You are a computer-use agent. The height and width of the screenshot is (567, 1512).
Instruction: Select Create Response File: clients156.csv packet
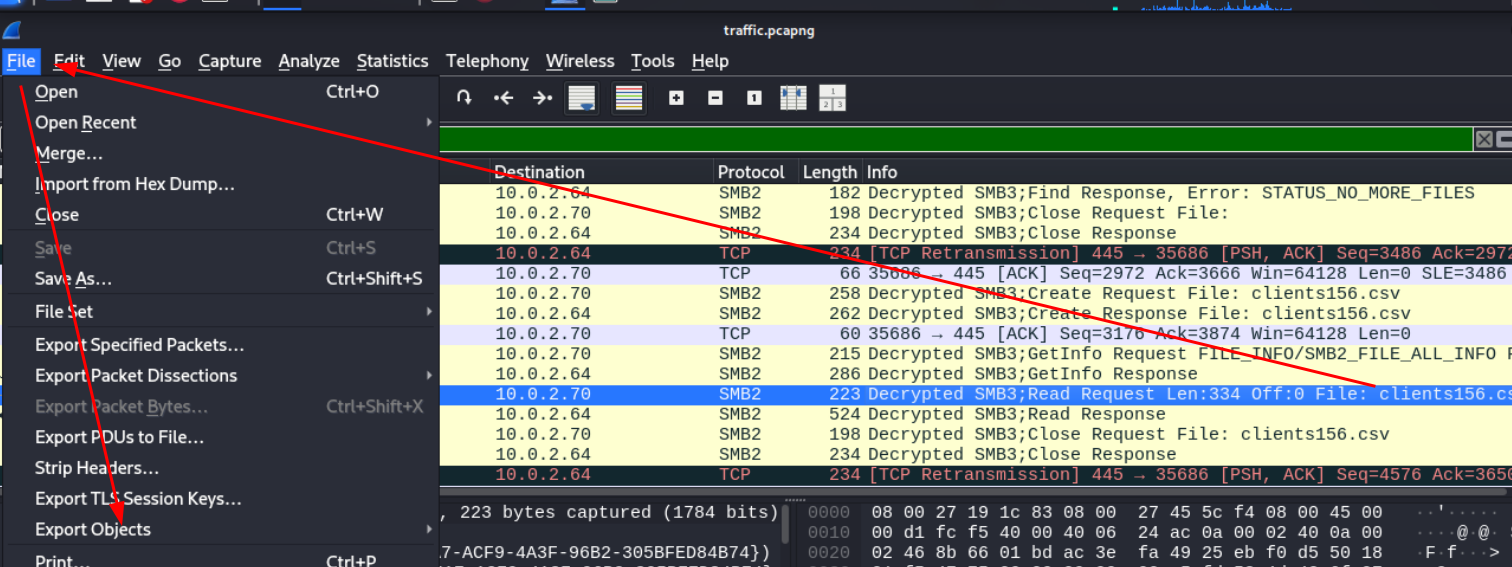point(975,313)
